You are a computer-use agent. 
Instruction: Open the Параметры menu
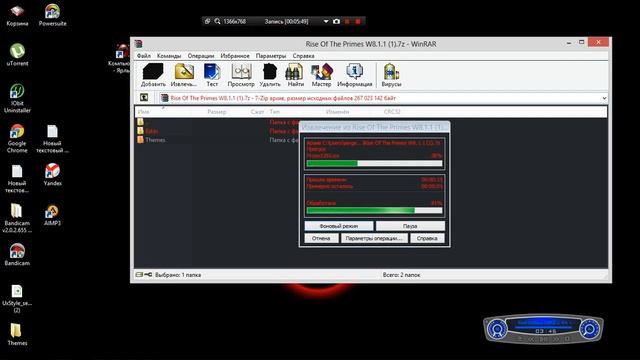click(271, 56)
